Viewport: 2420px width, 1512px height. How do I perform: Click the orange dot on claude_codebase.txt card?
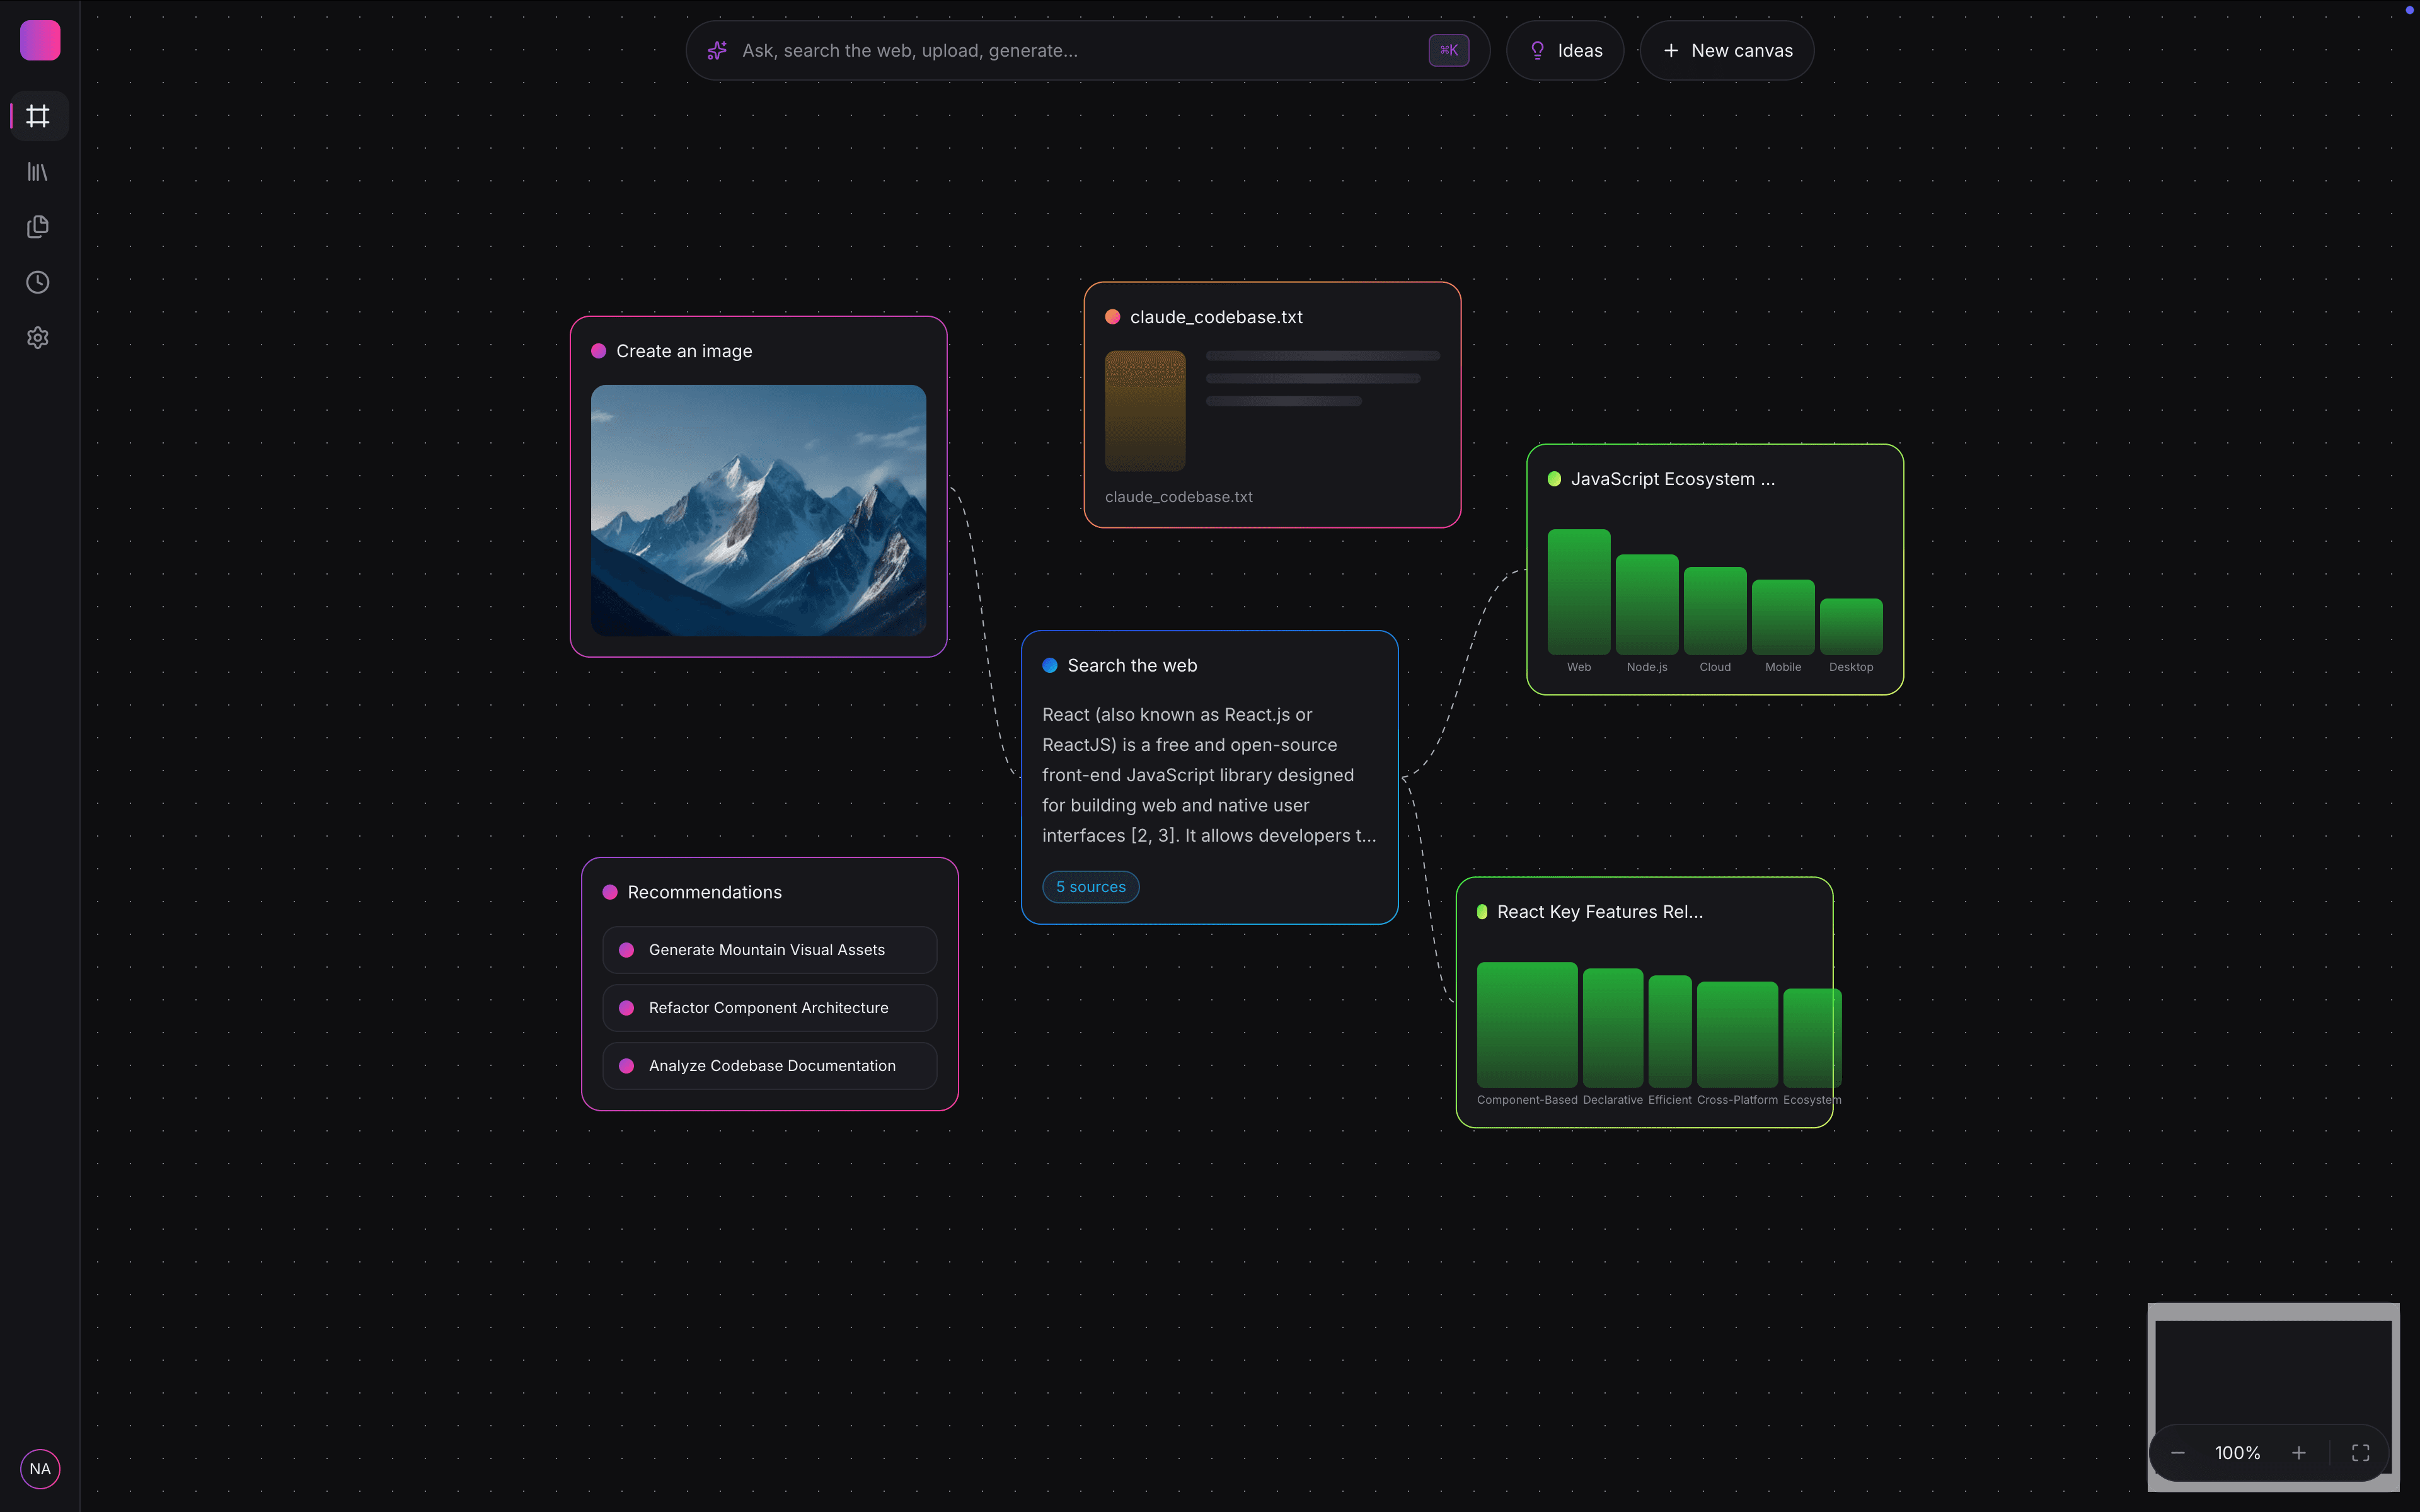click(1112, 317)
